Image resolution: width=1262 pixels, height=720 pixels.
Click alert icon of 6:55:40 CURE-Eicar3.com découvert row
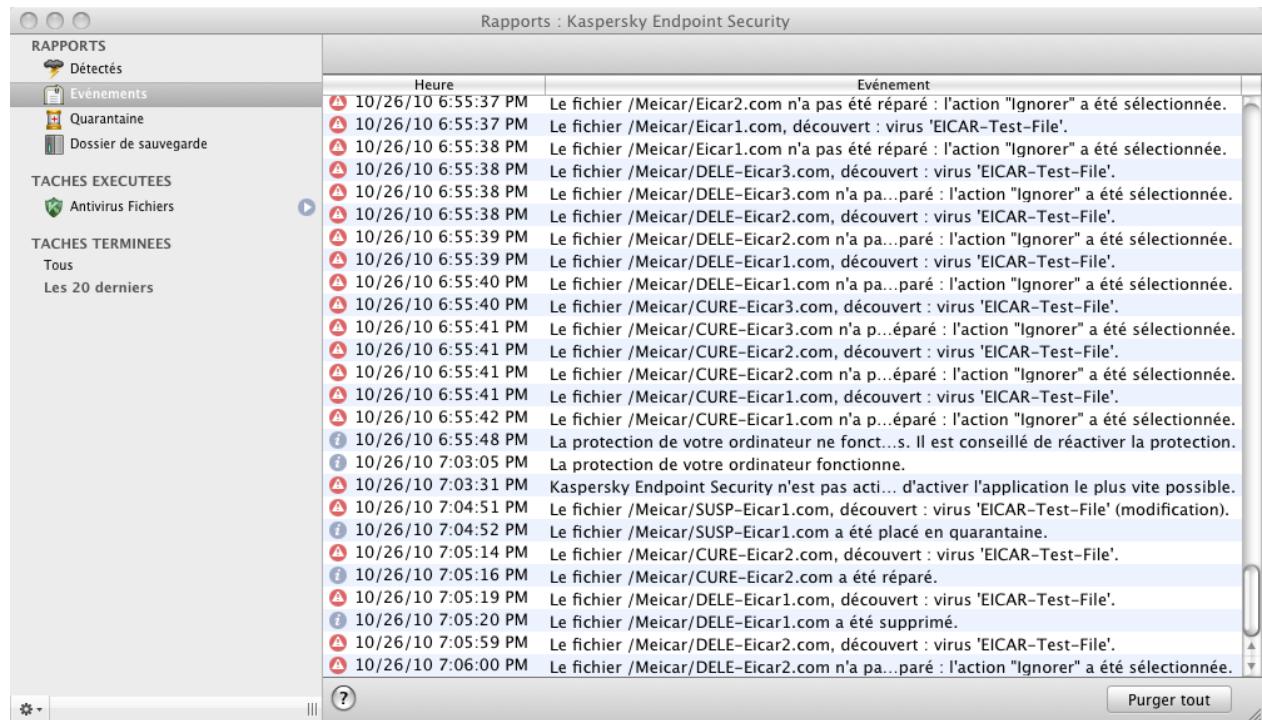[x=337, y=304]
